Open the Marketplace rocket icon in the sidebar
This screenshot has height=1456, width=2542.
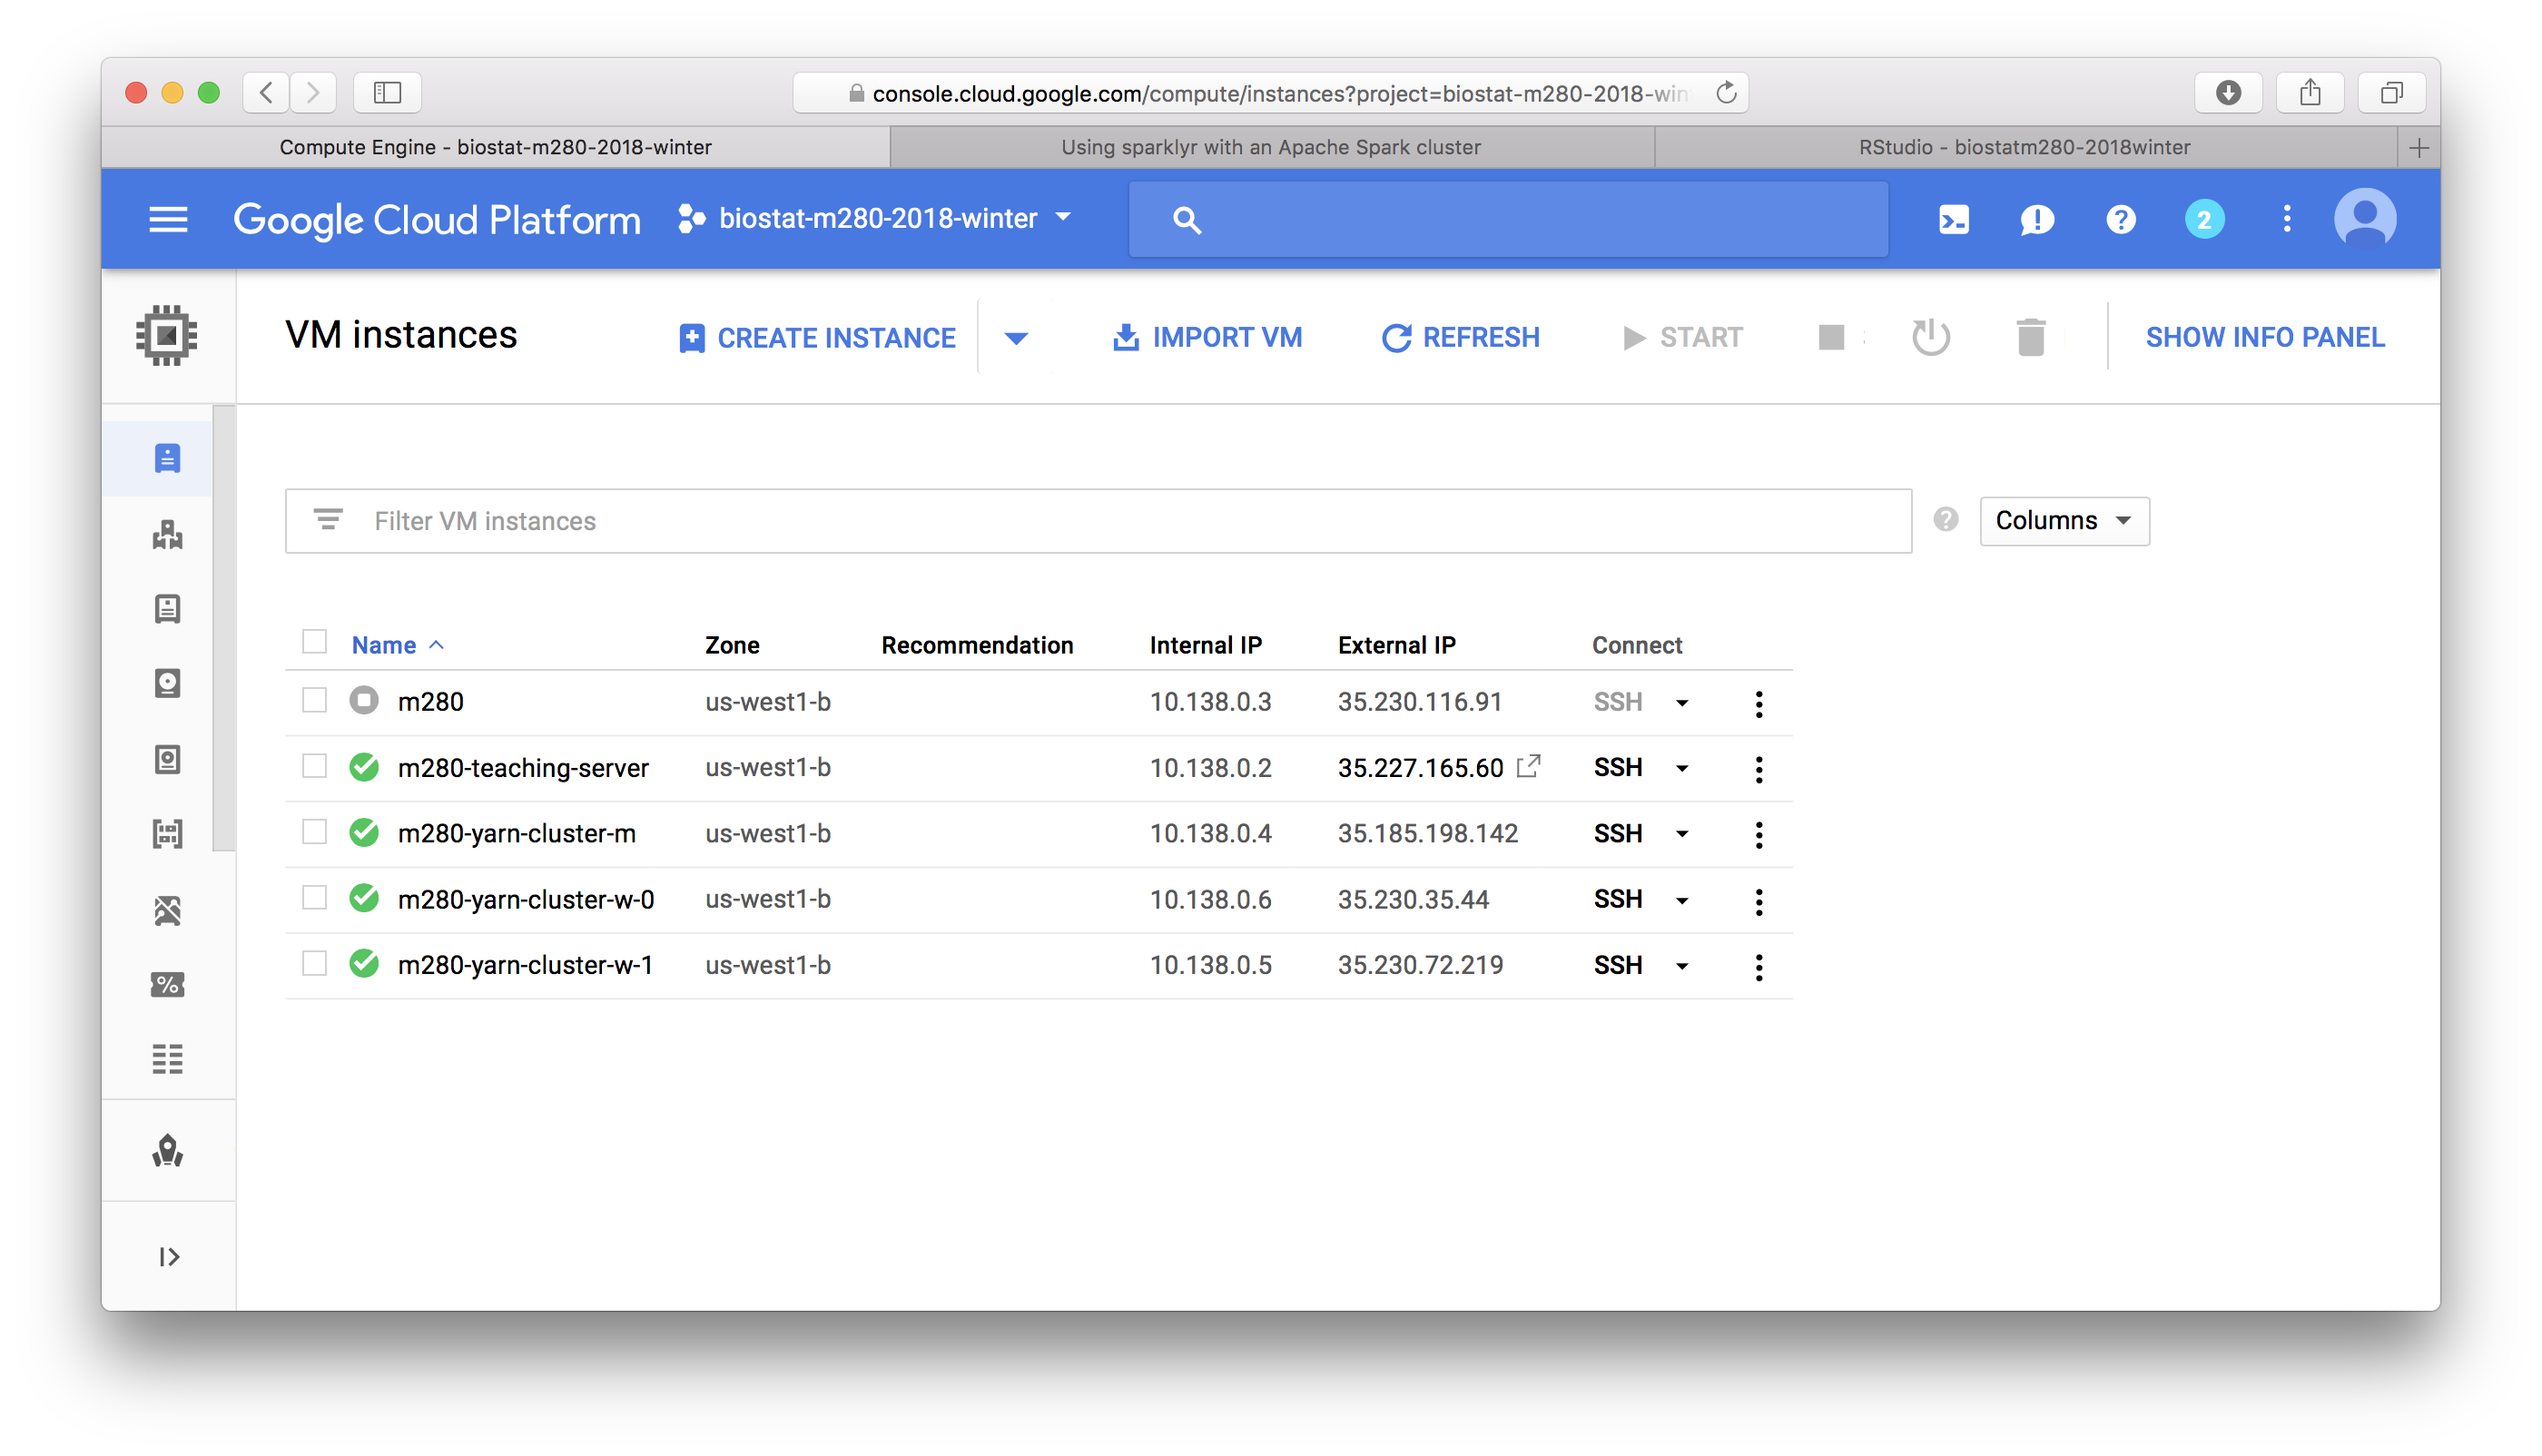point(167,1151)
